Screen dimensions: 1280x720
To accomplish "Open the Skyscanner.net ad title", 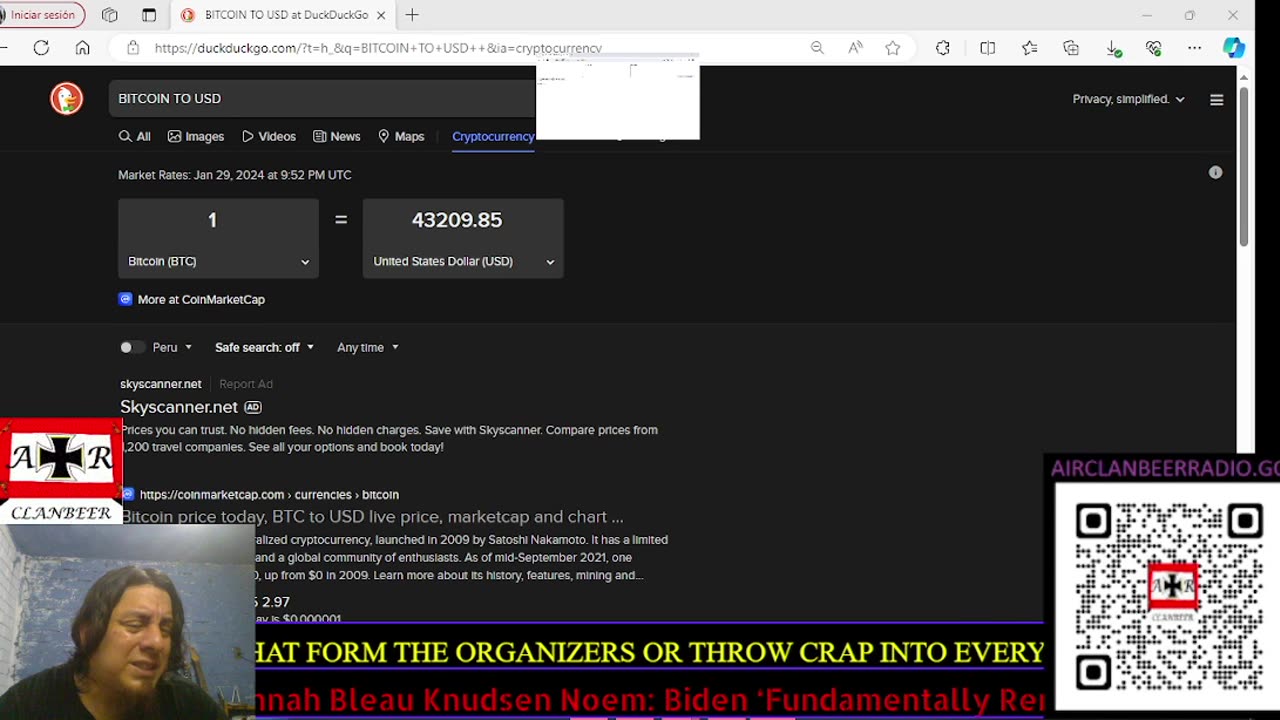I will 179,407.
